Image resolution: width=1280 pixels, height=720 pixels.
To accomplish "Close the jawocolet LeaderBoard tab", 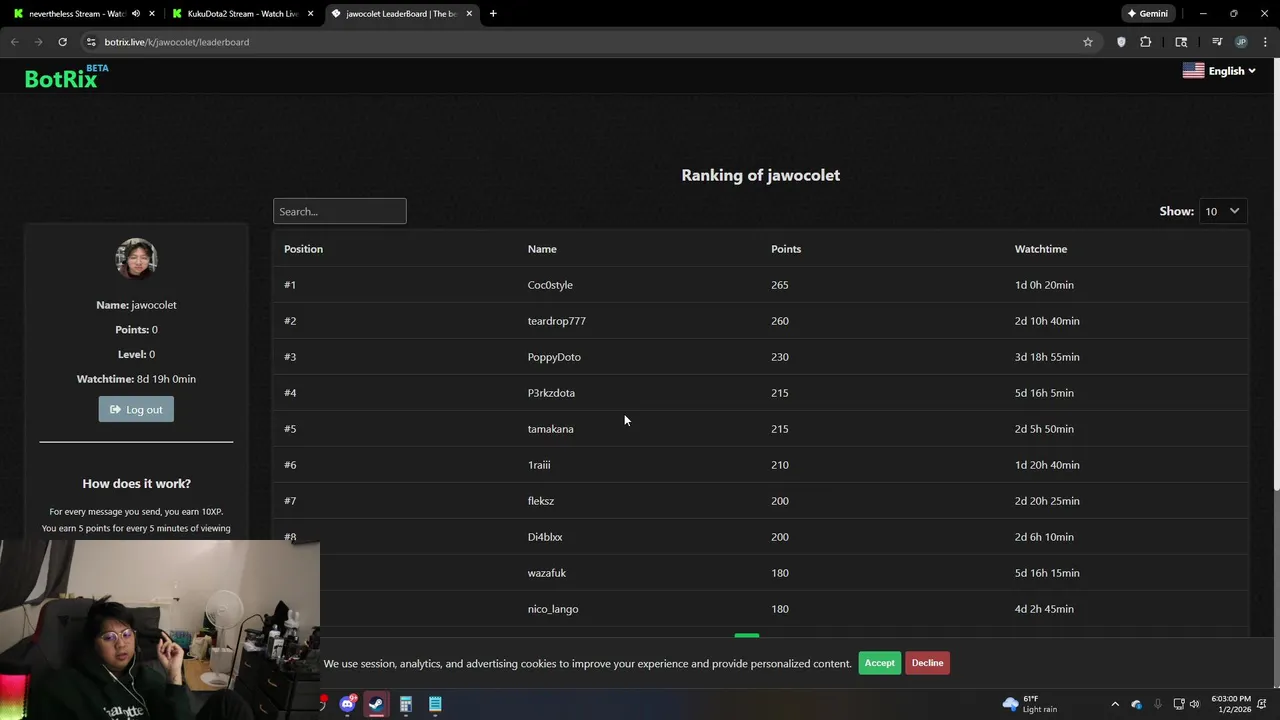I will (469, 14).
